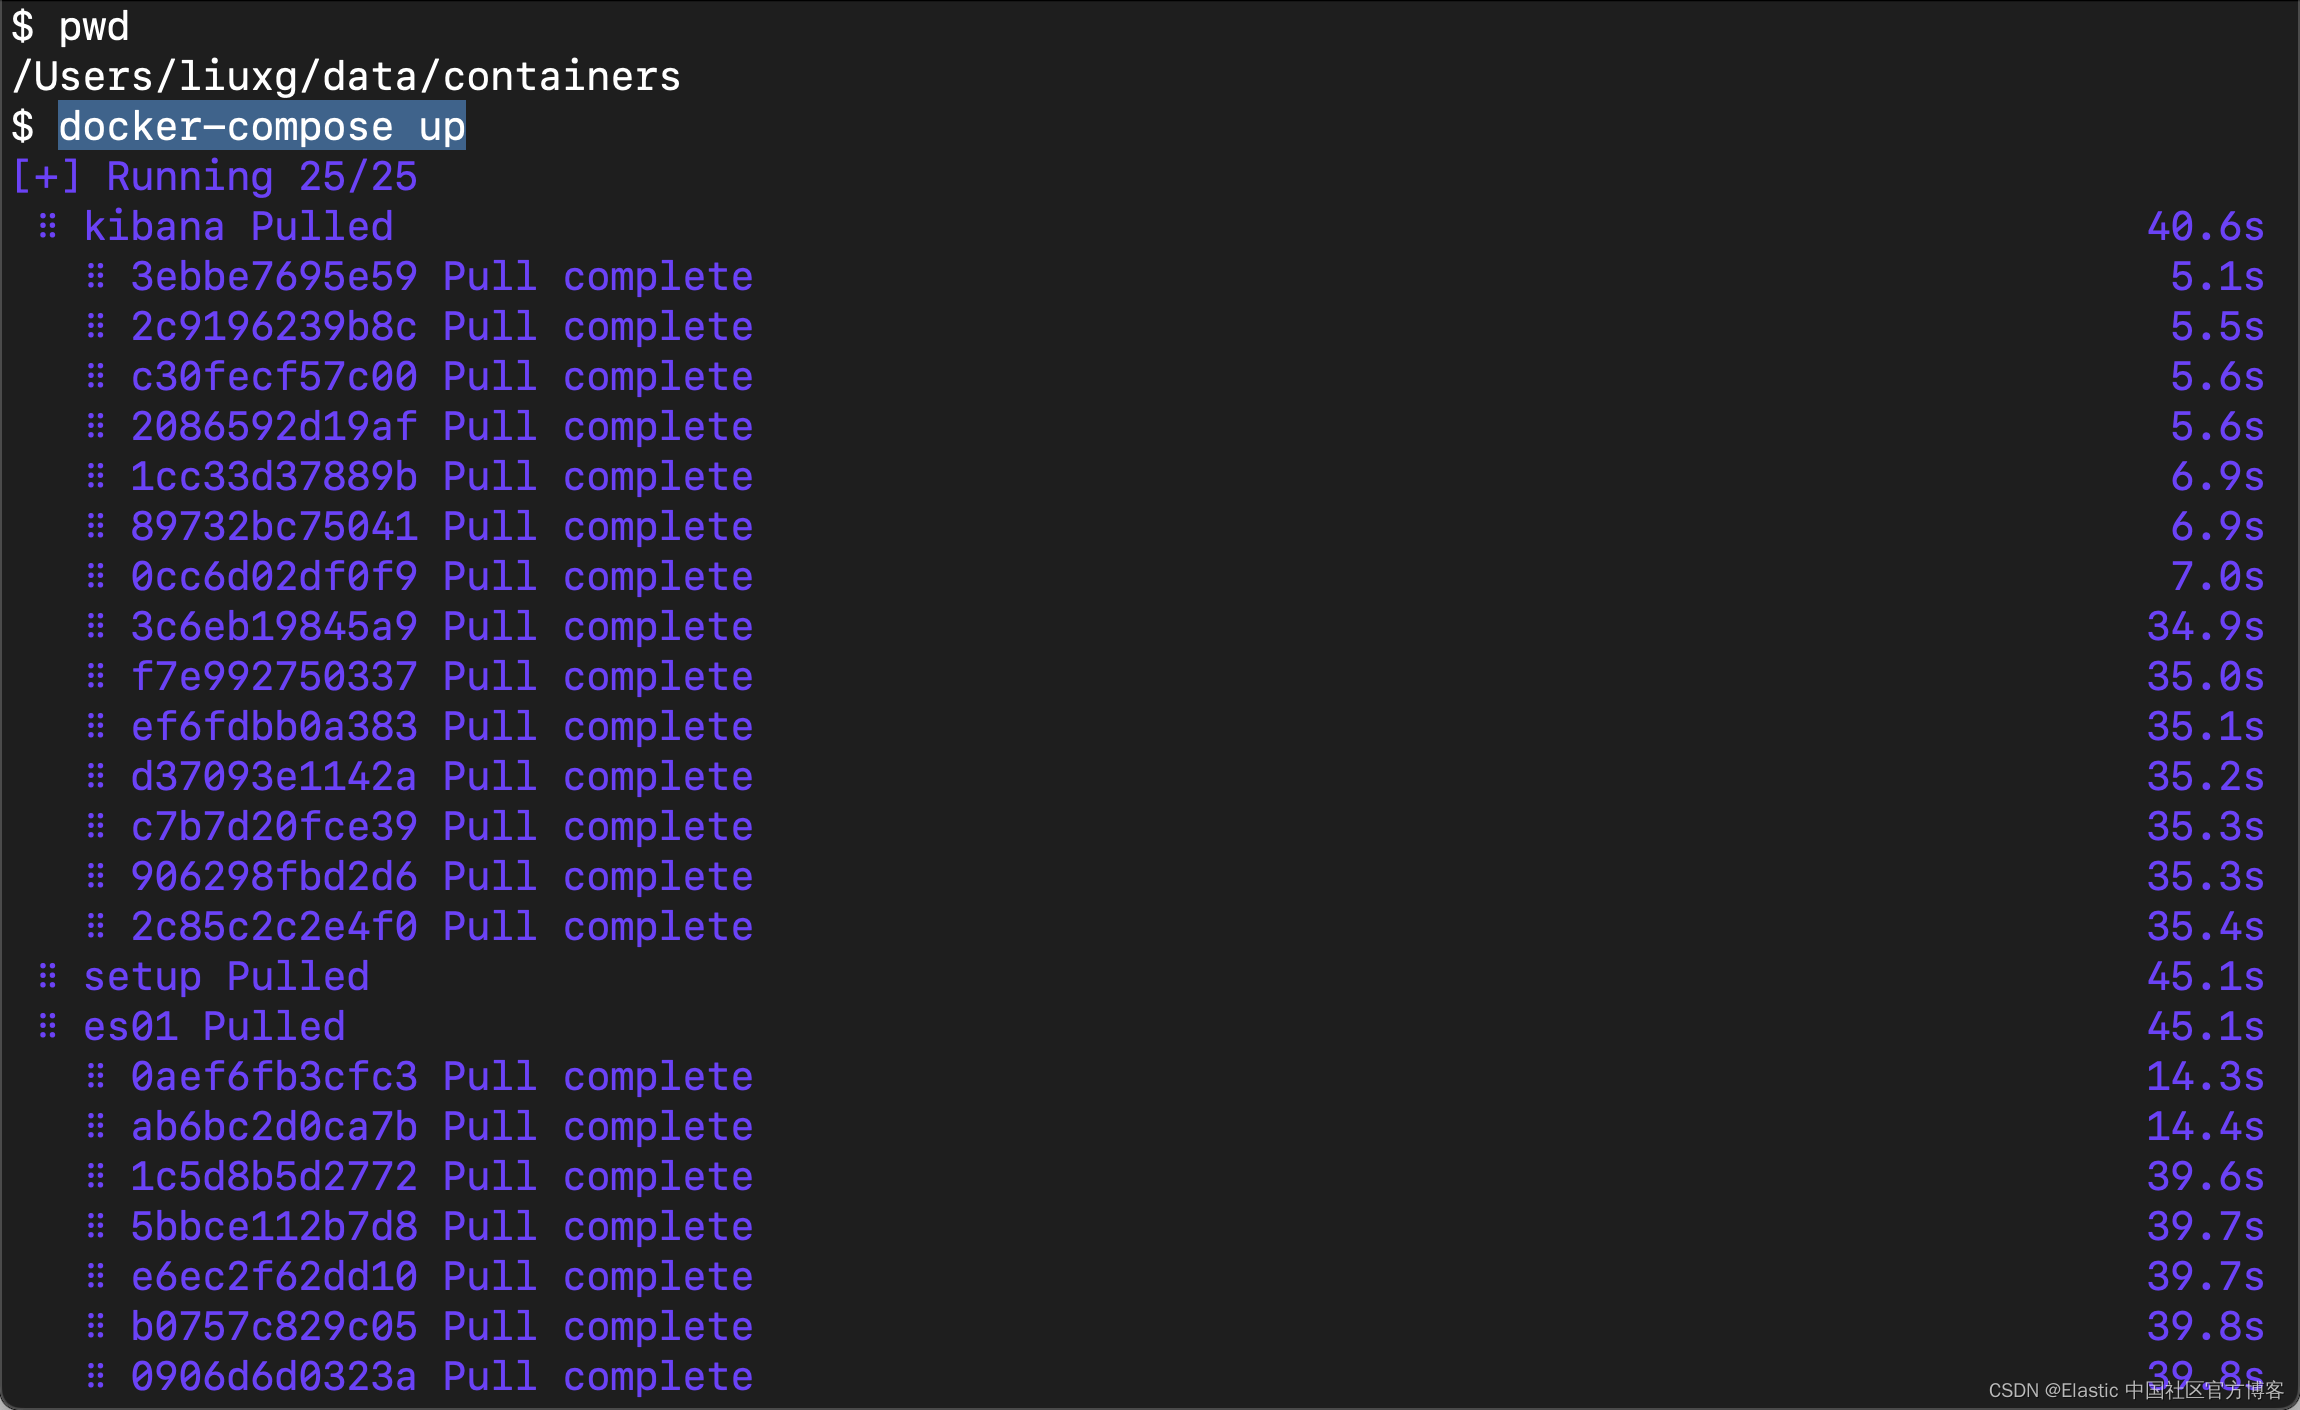Click the highlighted docker-compose up command

[262, 127]
